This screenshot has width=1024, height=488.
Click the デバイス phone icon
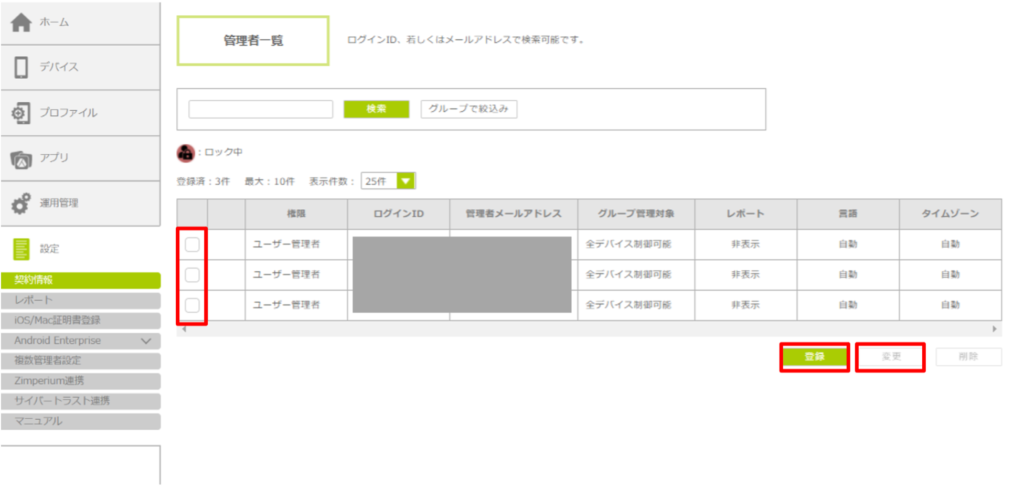pyautogui.click(x=20, y=68)
